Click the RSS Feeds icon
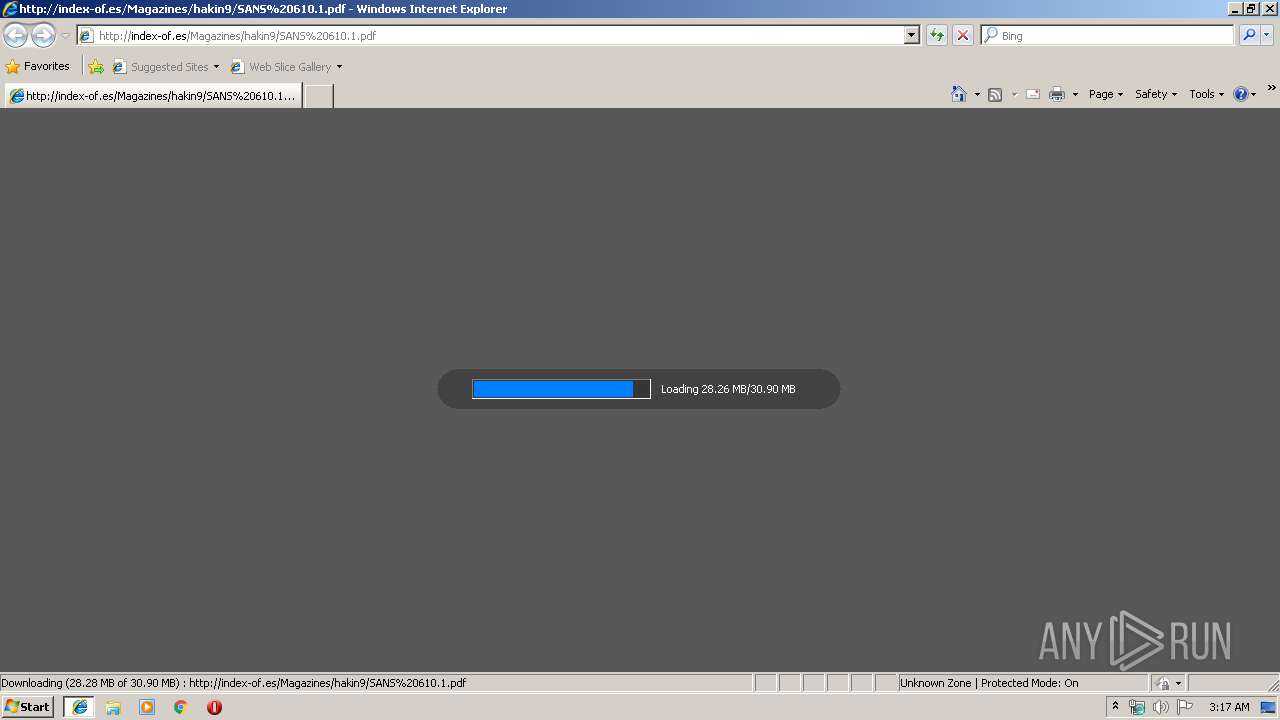This screenshot has height=720, width=1280. 995,94
